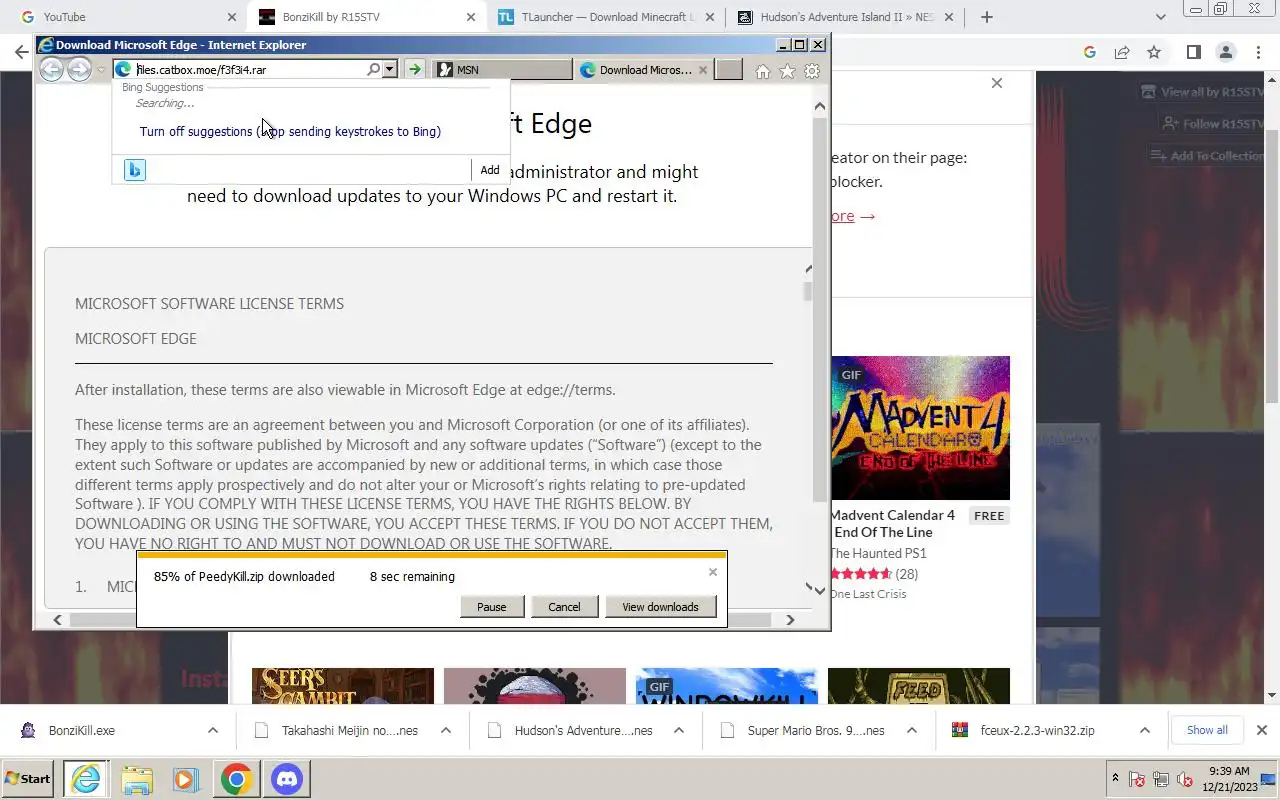Click Add in the suggestions panel
The width and height of the screenshot is (1280, 800).
490,170
